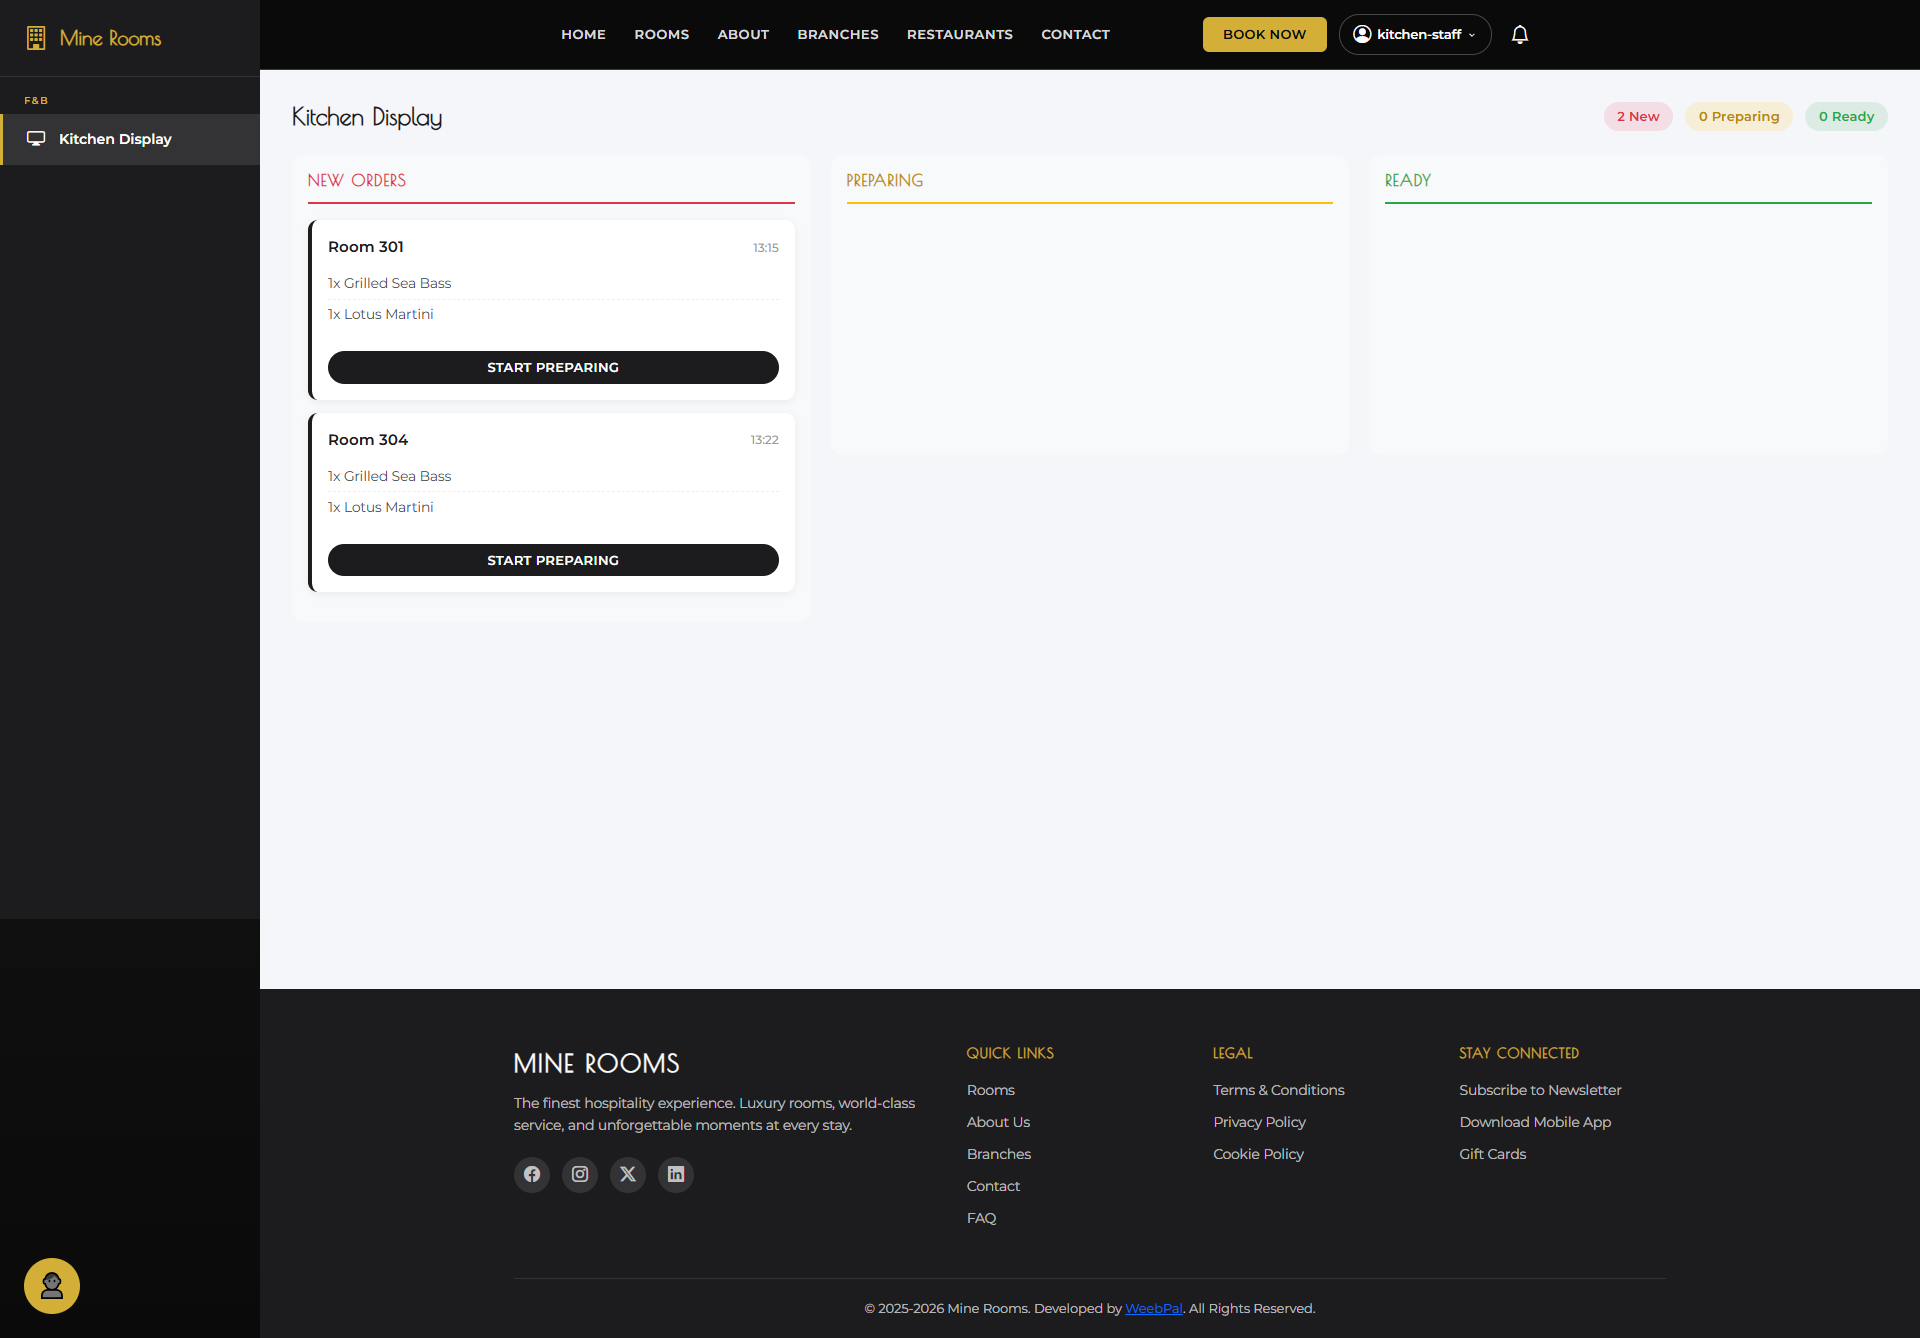
Task: Click the F&B sidebar section label
Action: point(36,100)
